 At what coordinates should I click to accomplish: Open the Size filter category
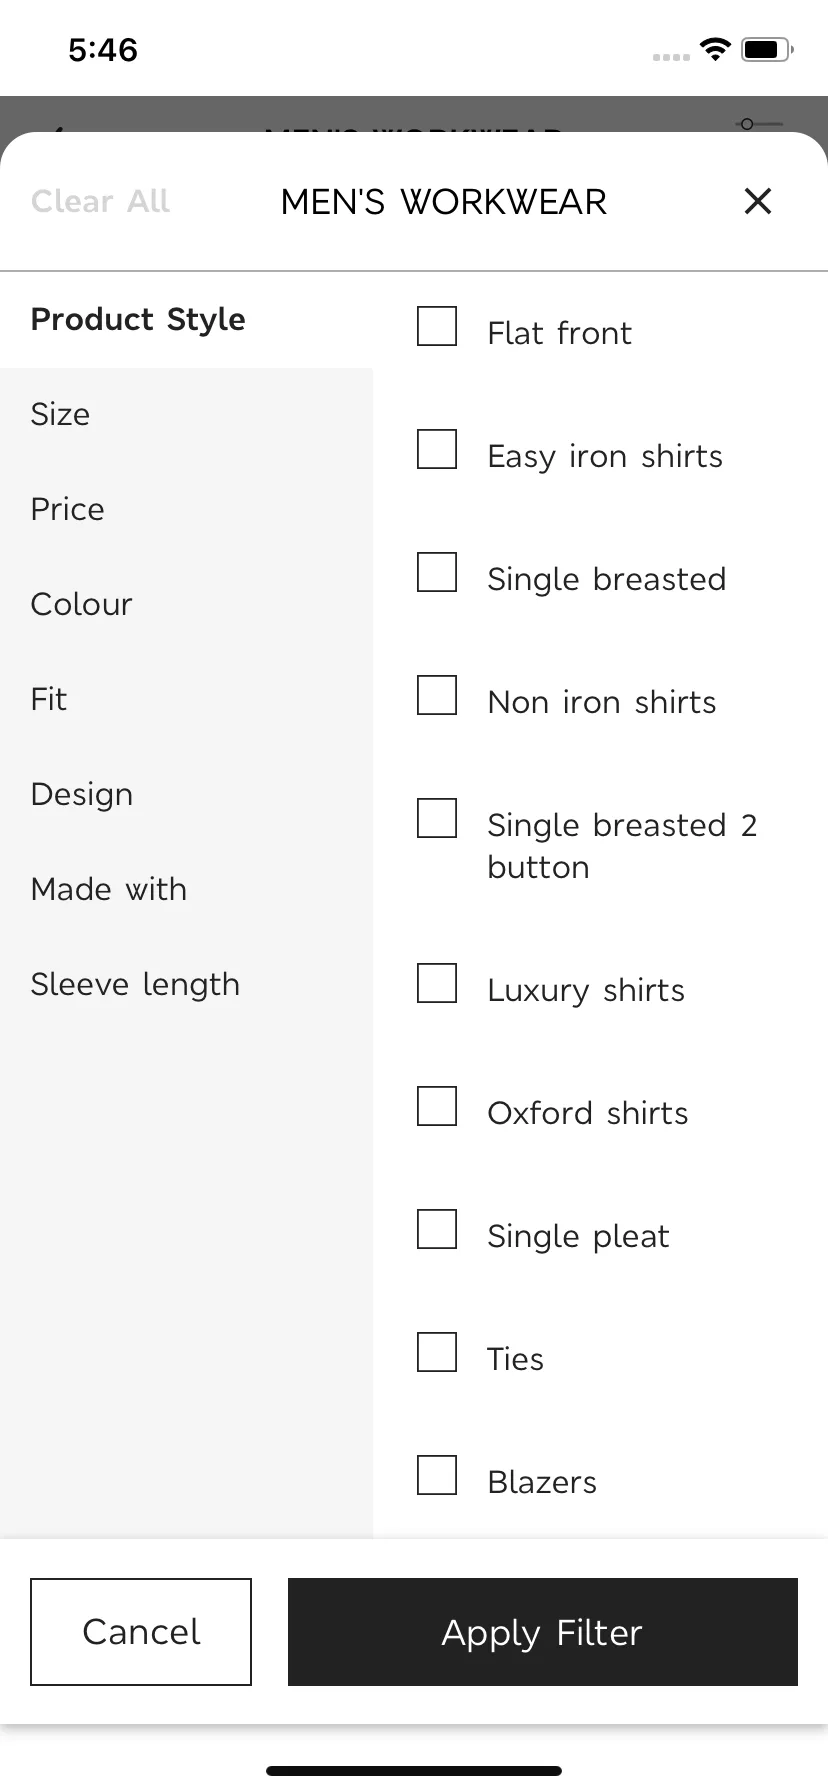pos(186,414)
